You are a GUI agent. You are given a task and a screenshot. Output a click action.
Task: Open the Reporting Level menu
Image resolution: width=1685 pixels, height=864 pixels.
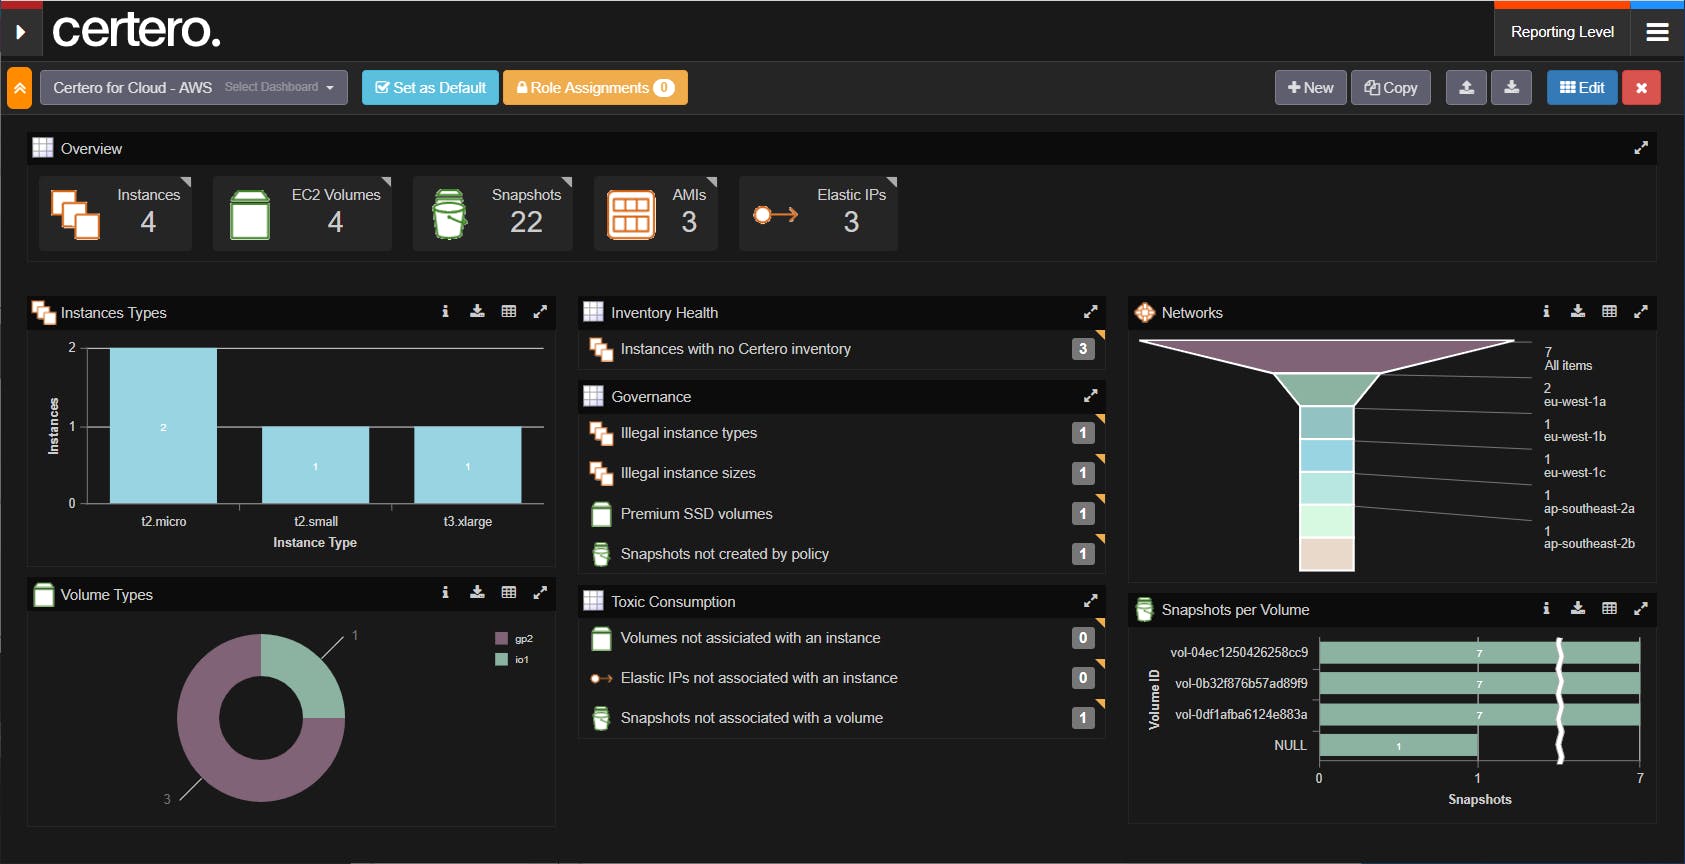(x=1562, y=32)
